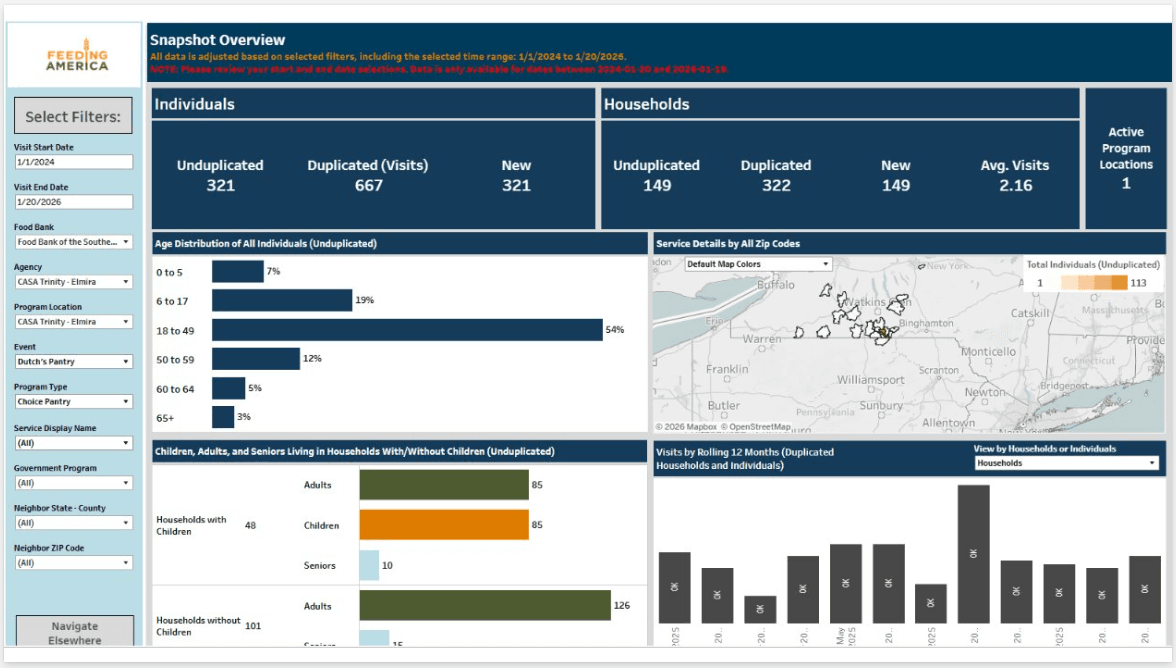Expand the Event dropdown showing Dutch's Pantry
This screenshot has height=668, width=1176.
pos(74,362)
